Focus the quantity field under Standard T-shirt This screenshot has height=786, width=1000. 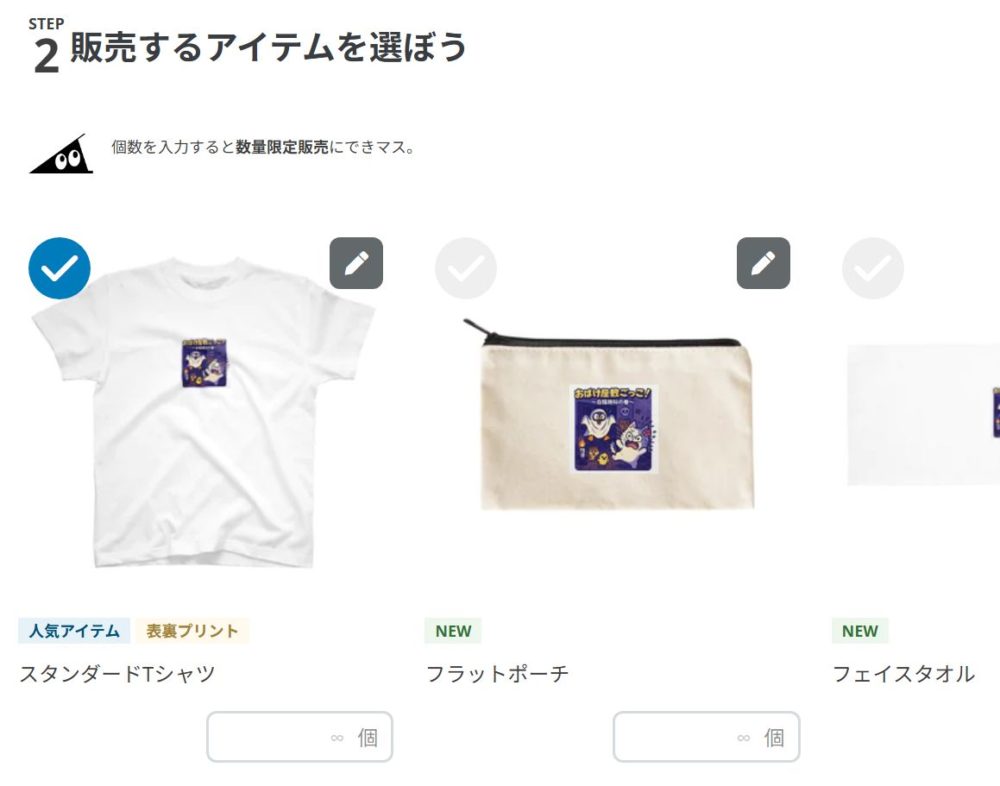click(x=299, y=737)
